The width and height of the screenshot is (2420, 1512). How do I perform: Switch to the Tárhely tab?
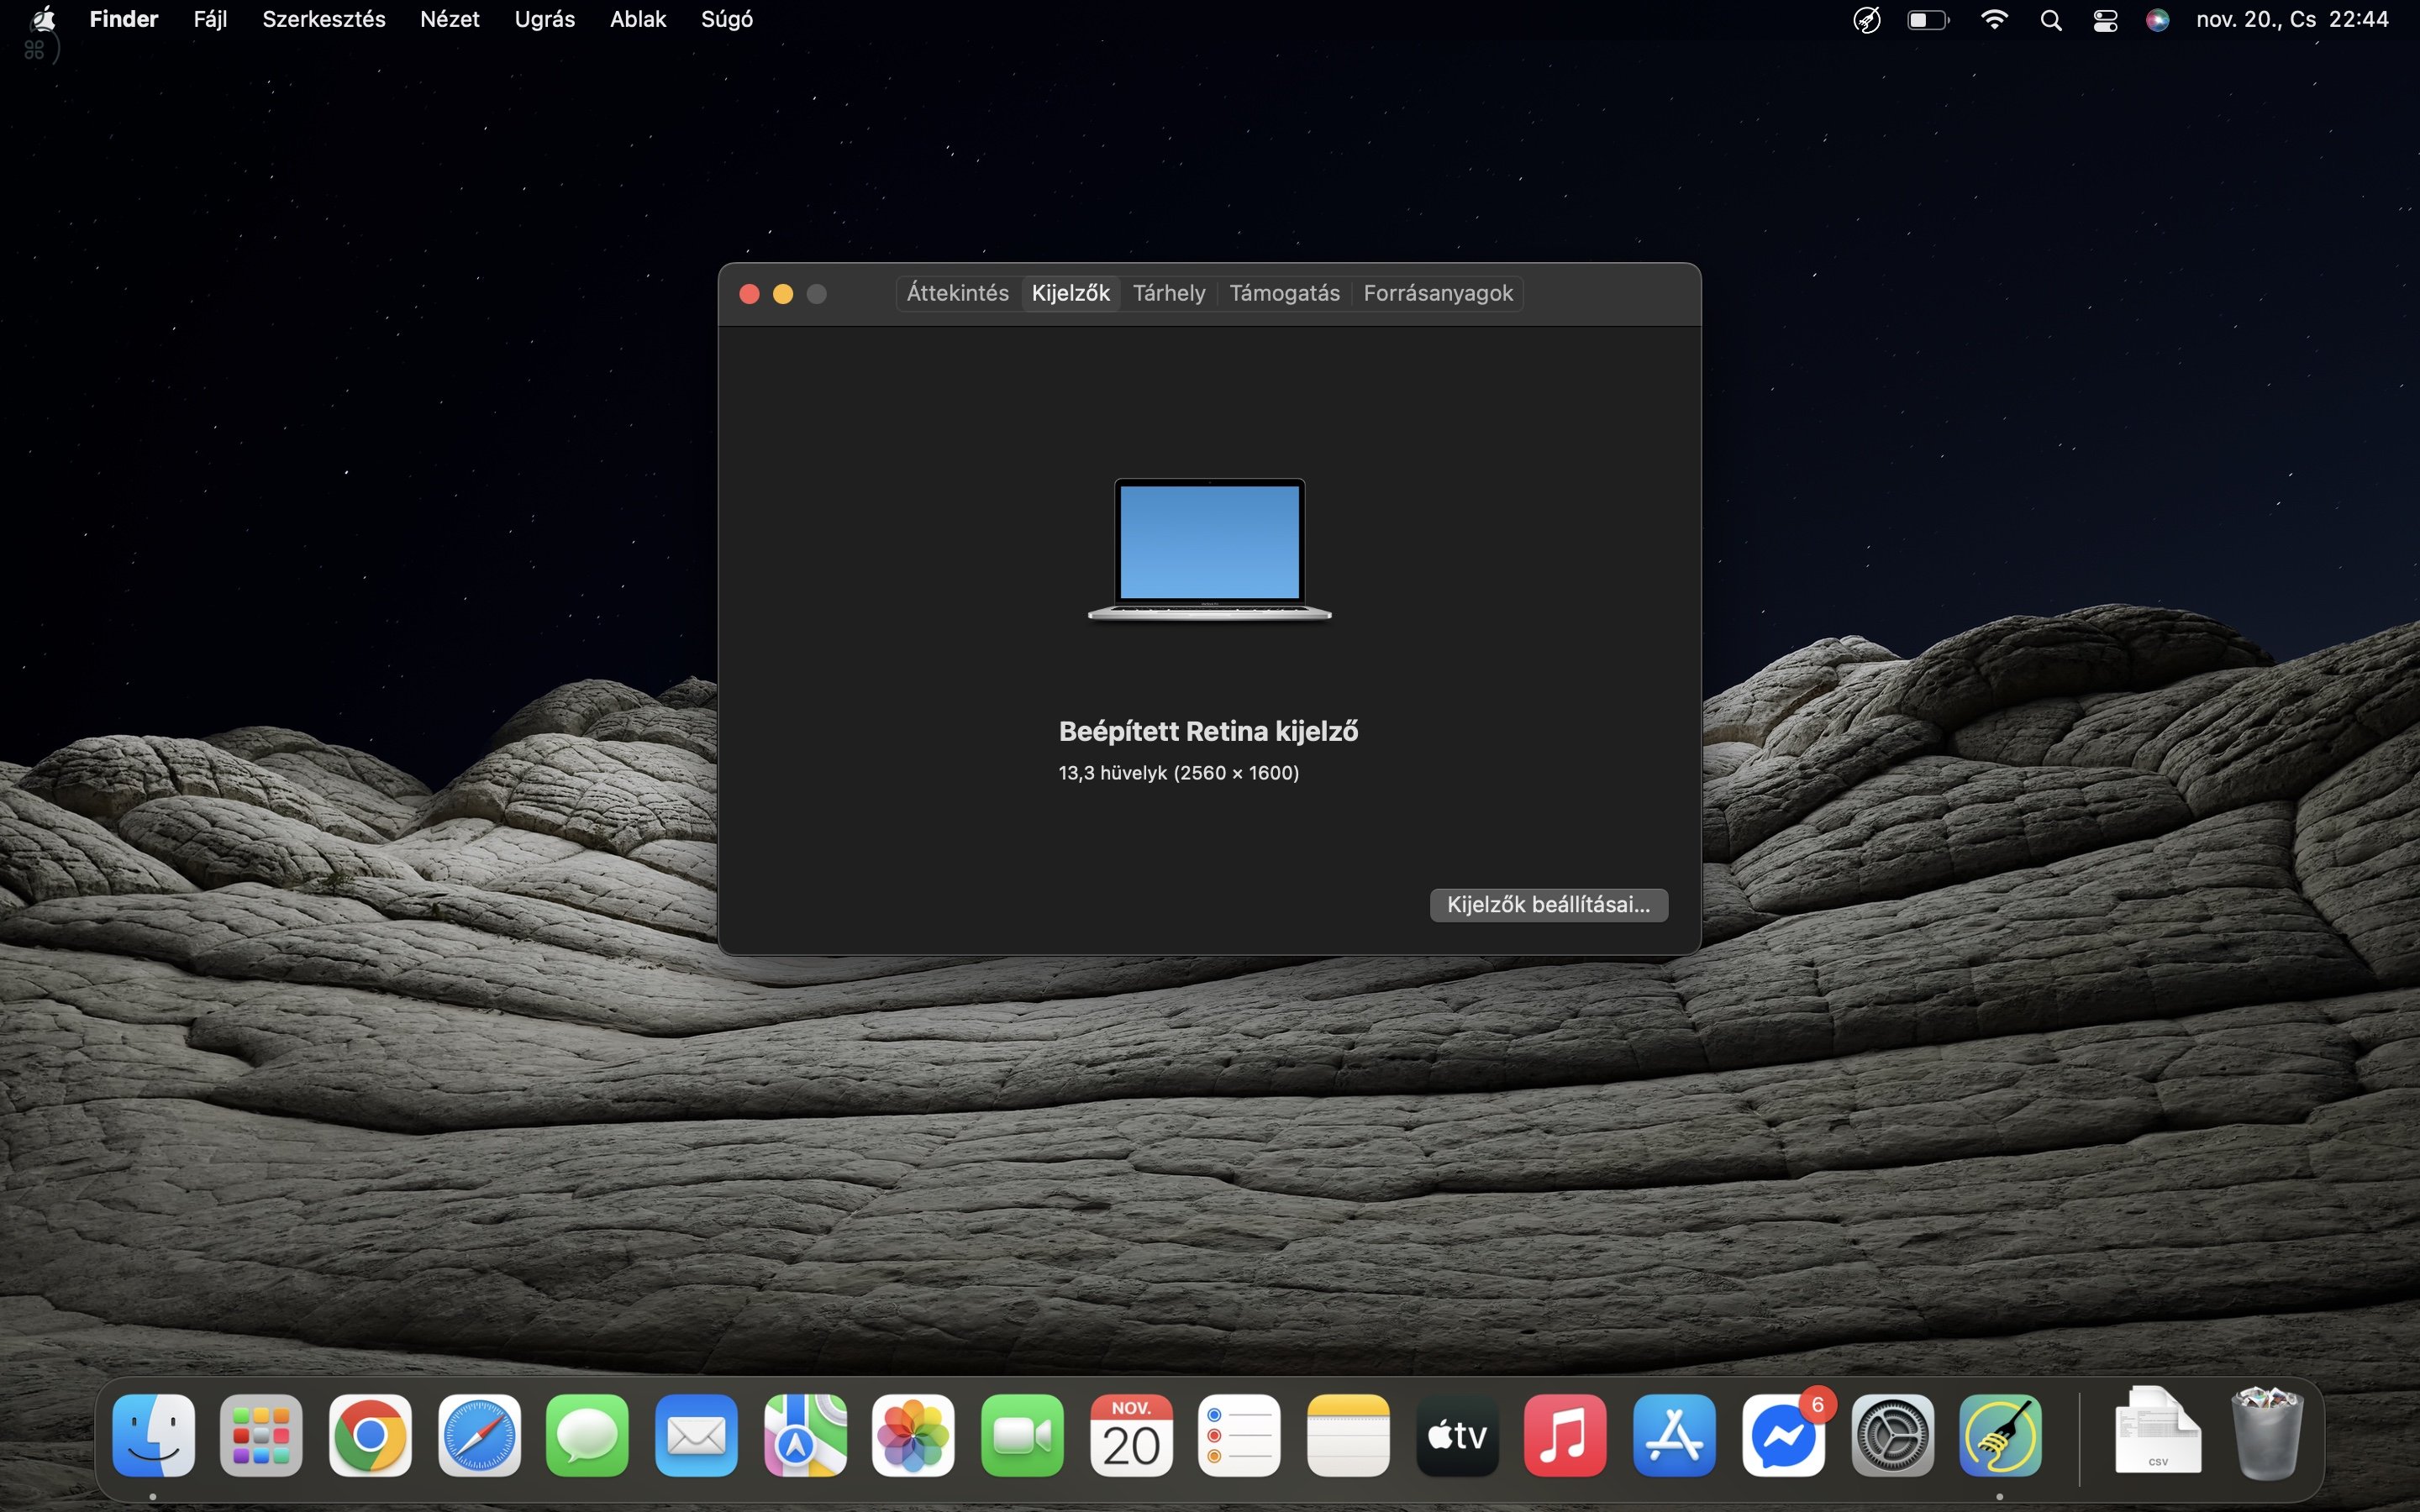tap(1169, 292)
